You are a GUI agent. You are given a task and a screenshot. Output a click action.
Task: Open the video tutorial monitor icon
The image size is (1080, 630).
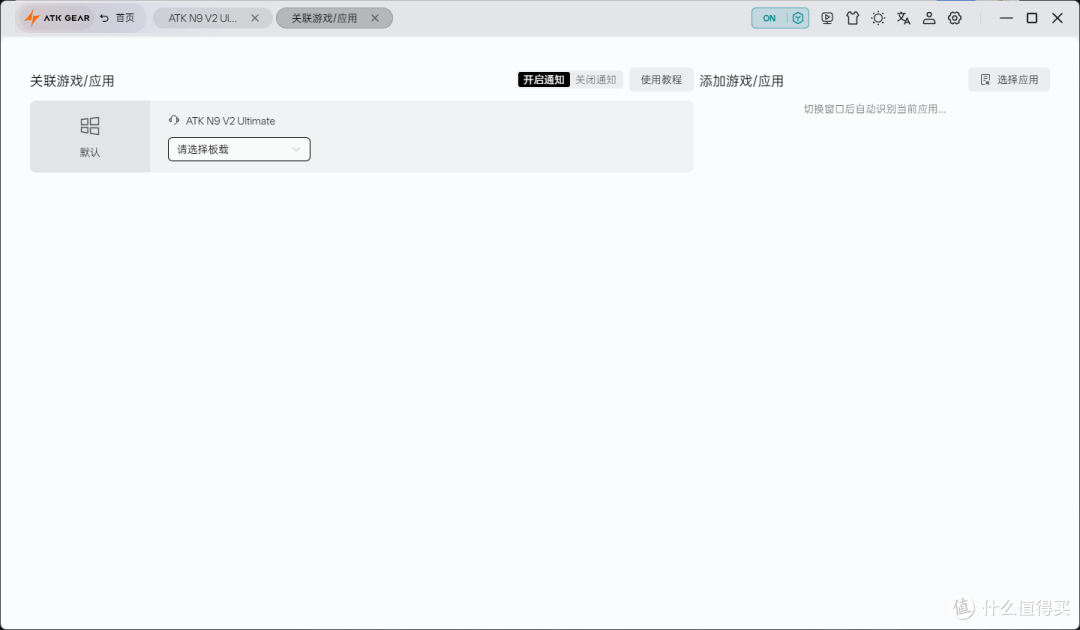827,19
